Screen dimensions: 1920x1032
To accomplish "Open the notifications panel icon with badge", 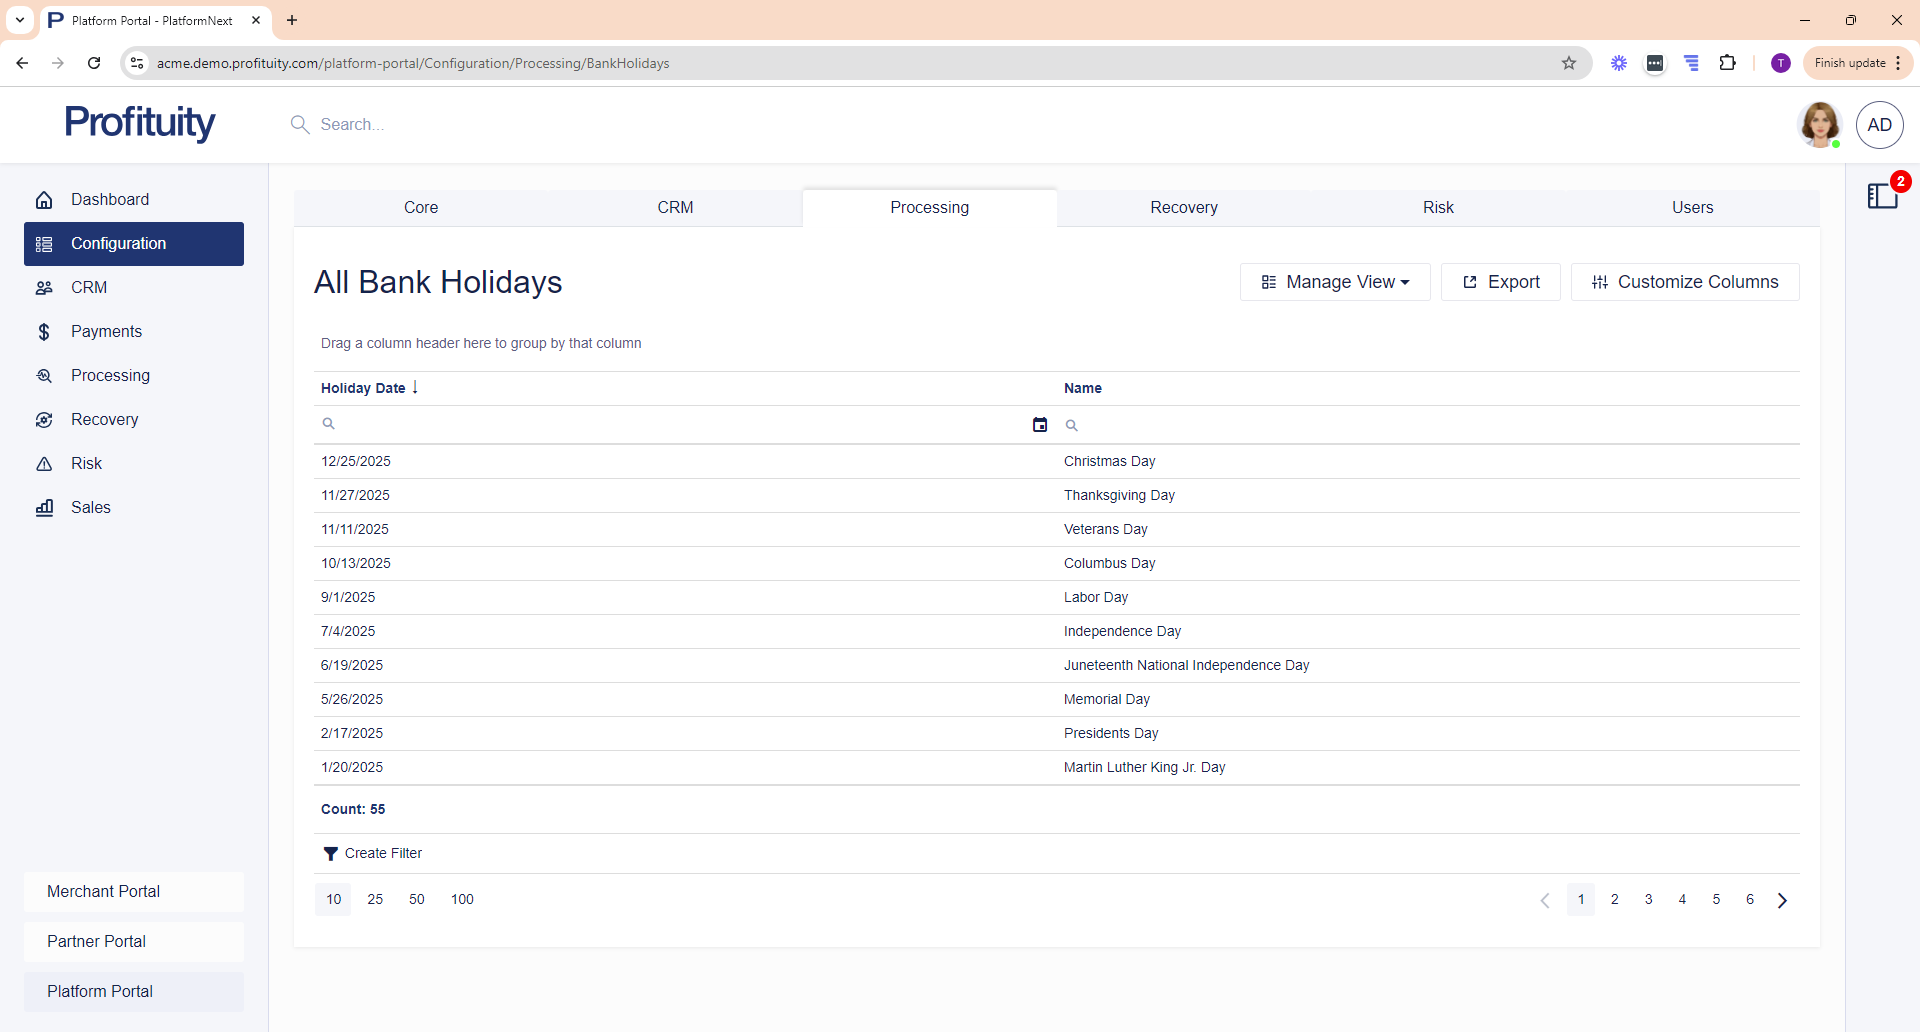I will pyautogui.click(x=1883, y=195).
